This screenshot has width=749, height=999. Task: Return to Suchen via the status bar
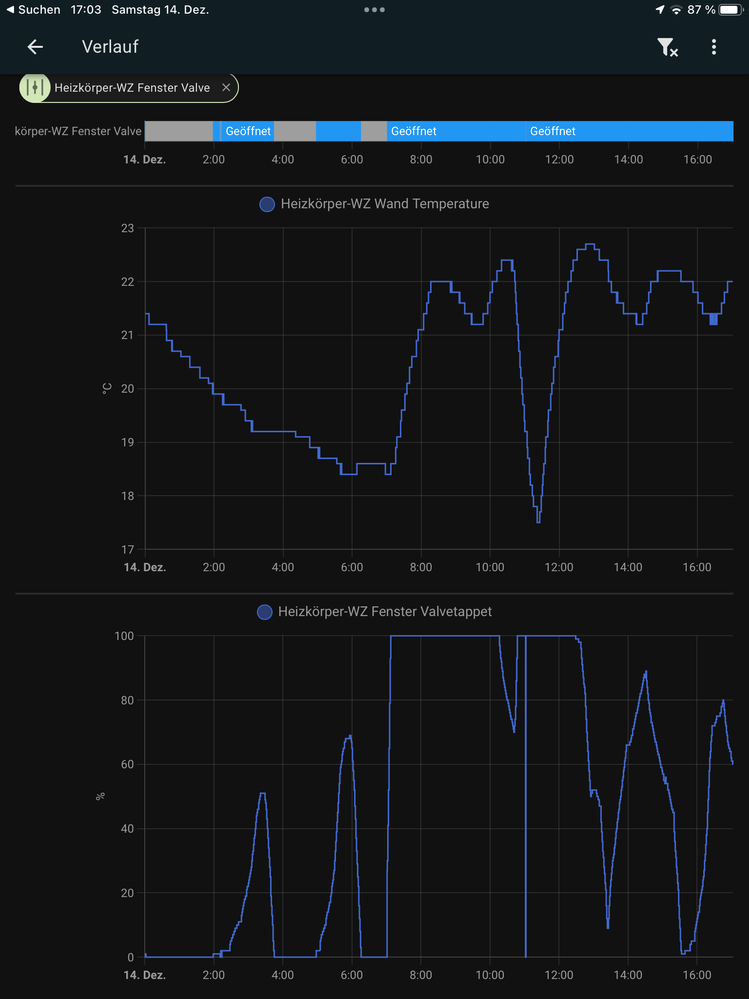[32, 9]
